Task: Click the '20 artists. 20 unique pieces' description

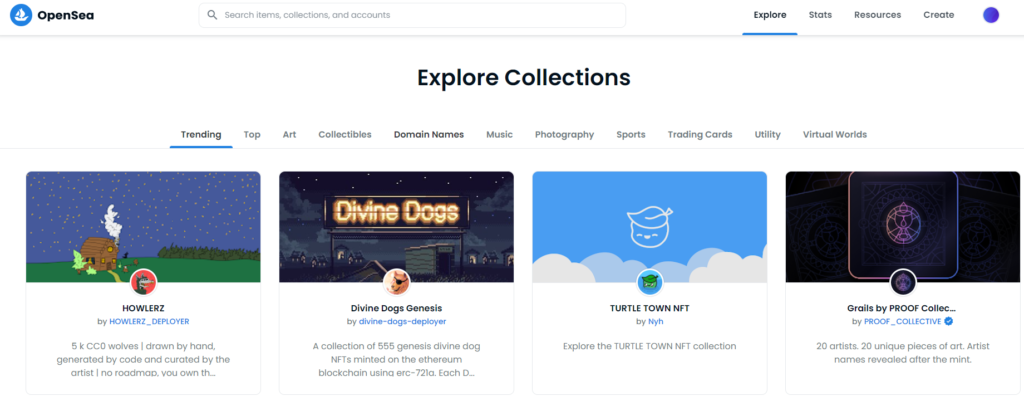Action: coord(903,353)
